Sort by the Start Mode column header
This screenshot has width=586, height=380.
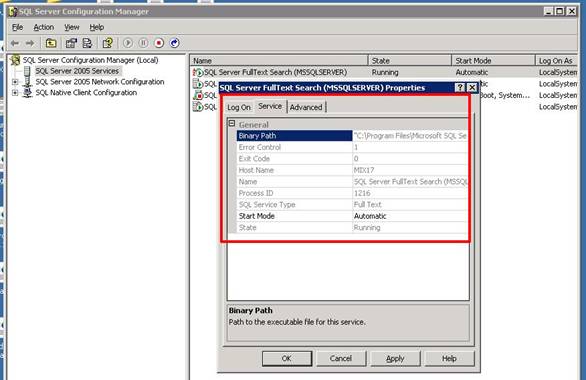pyautogui.click(x=494, y=61)
